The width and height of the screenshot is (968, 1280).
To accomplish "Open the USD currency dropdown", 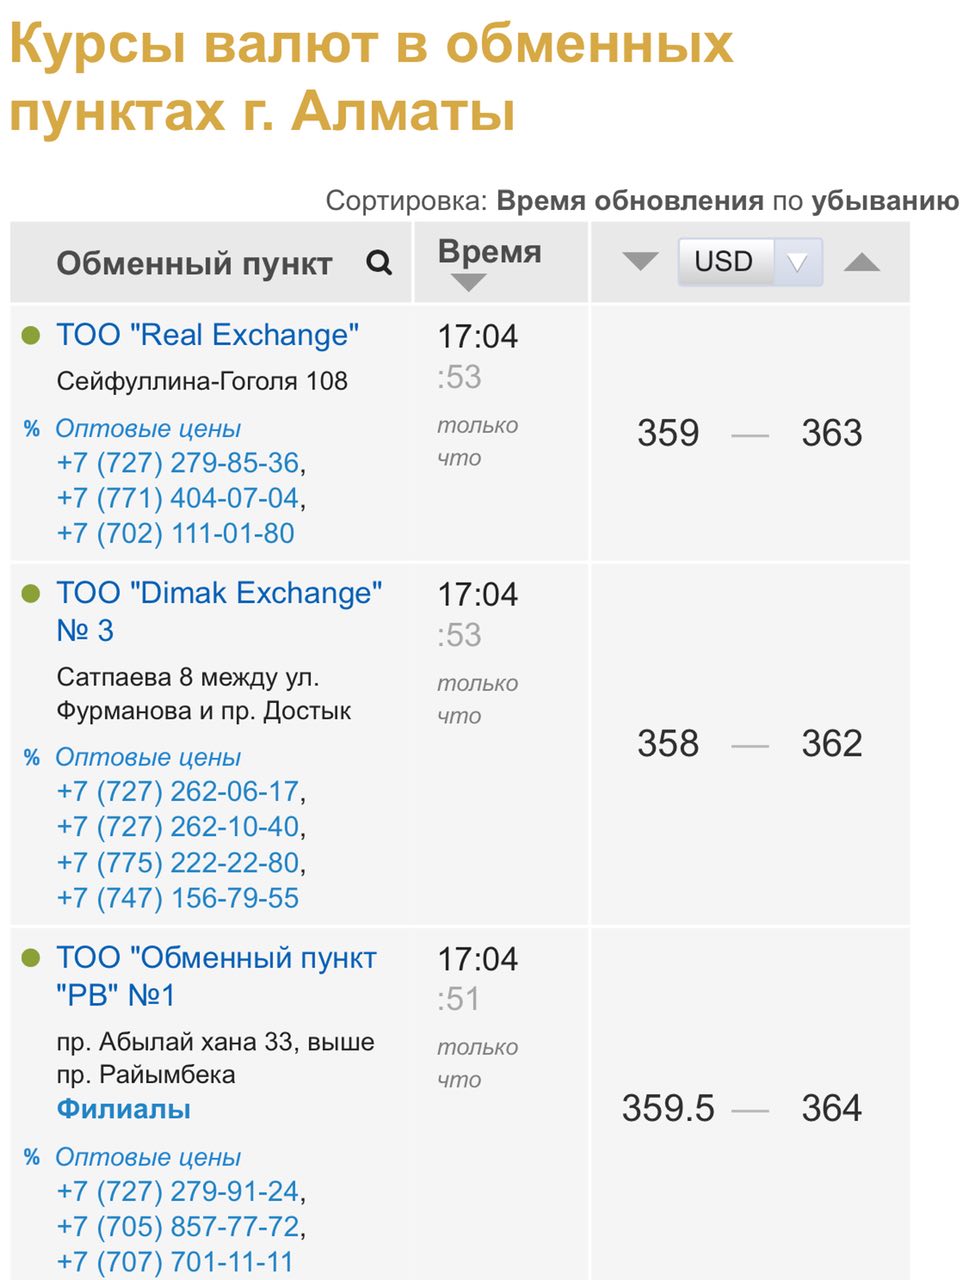I will click(x=750, y=262).
